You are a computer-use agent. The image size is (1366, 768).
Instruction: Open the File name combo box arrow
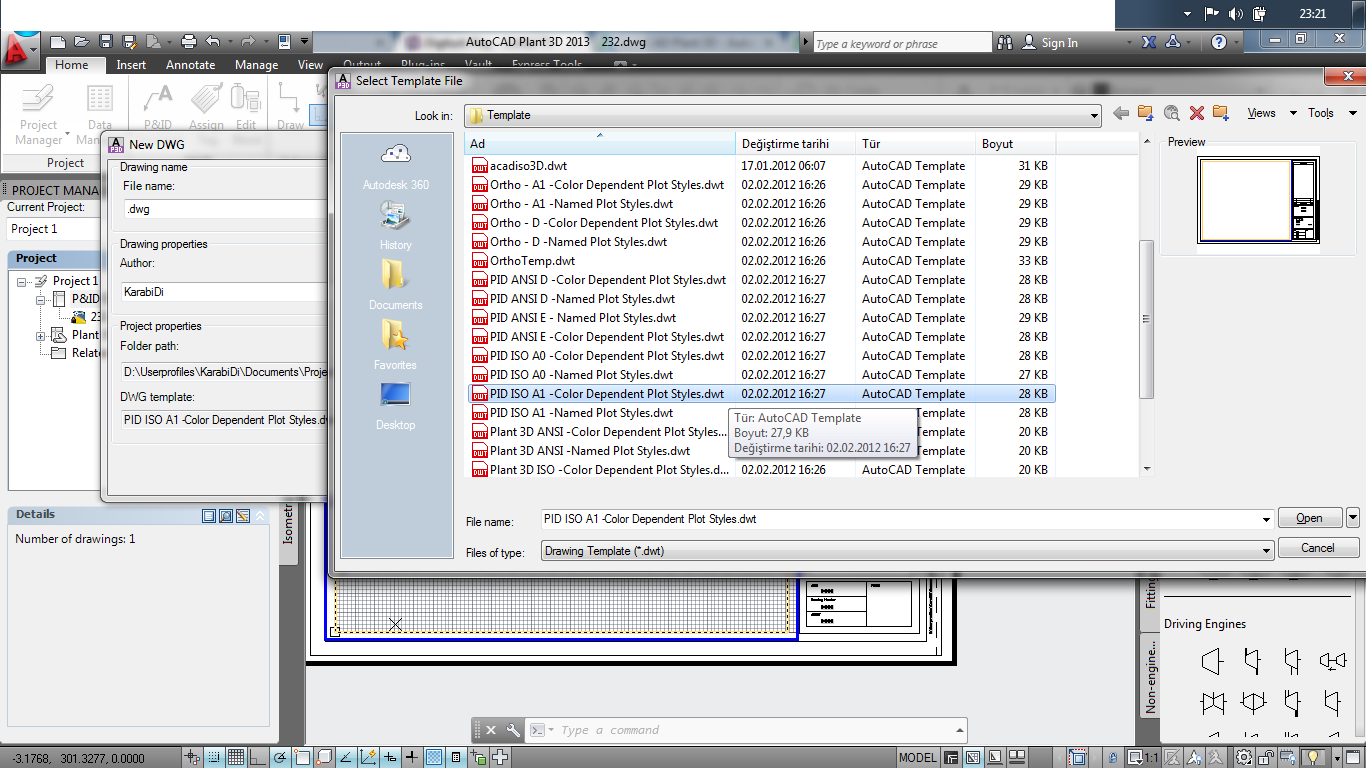[x=1266, y=519]
